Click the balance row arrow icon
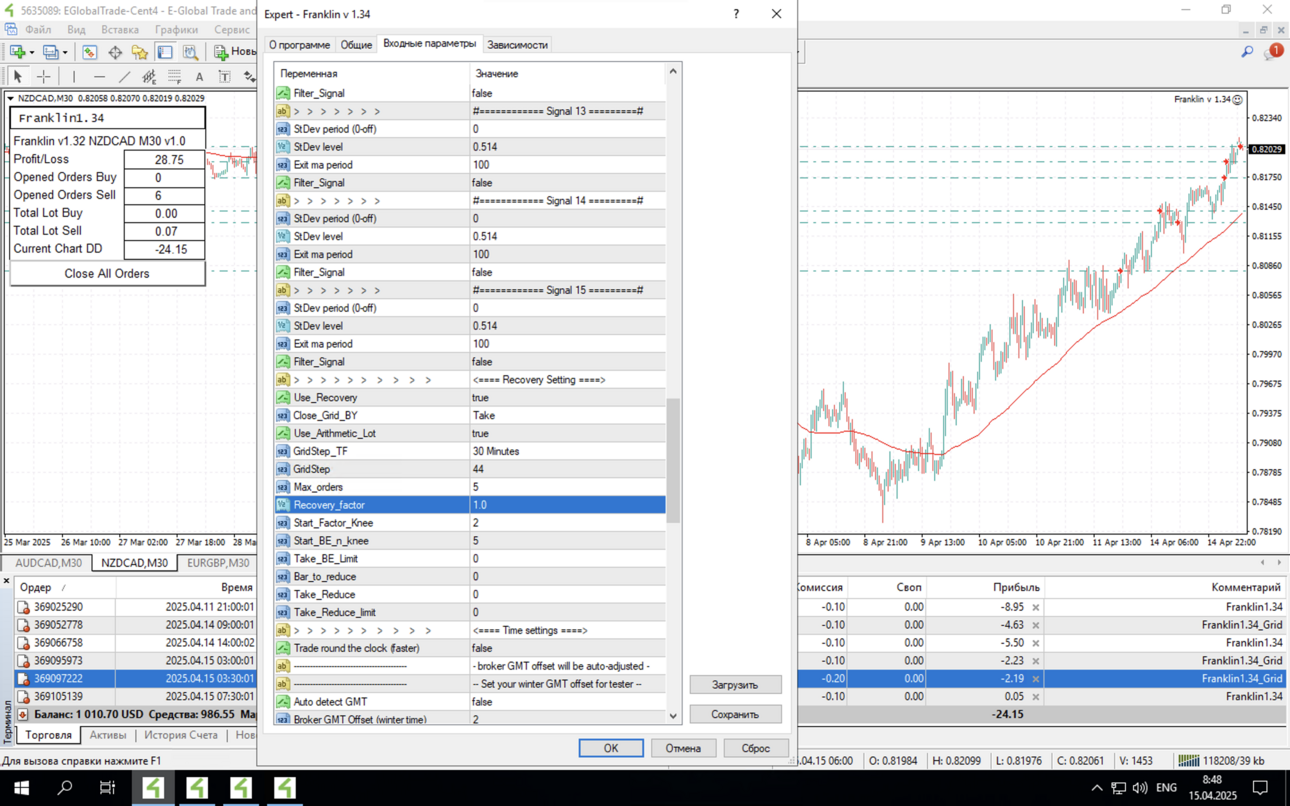1290x806 pixels. point(23,715)
